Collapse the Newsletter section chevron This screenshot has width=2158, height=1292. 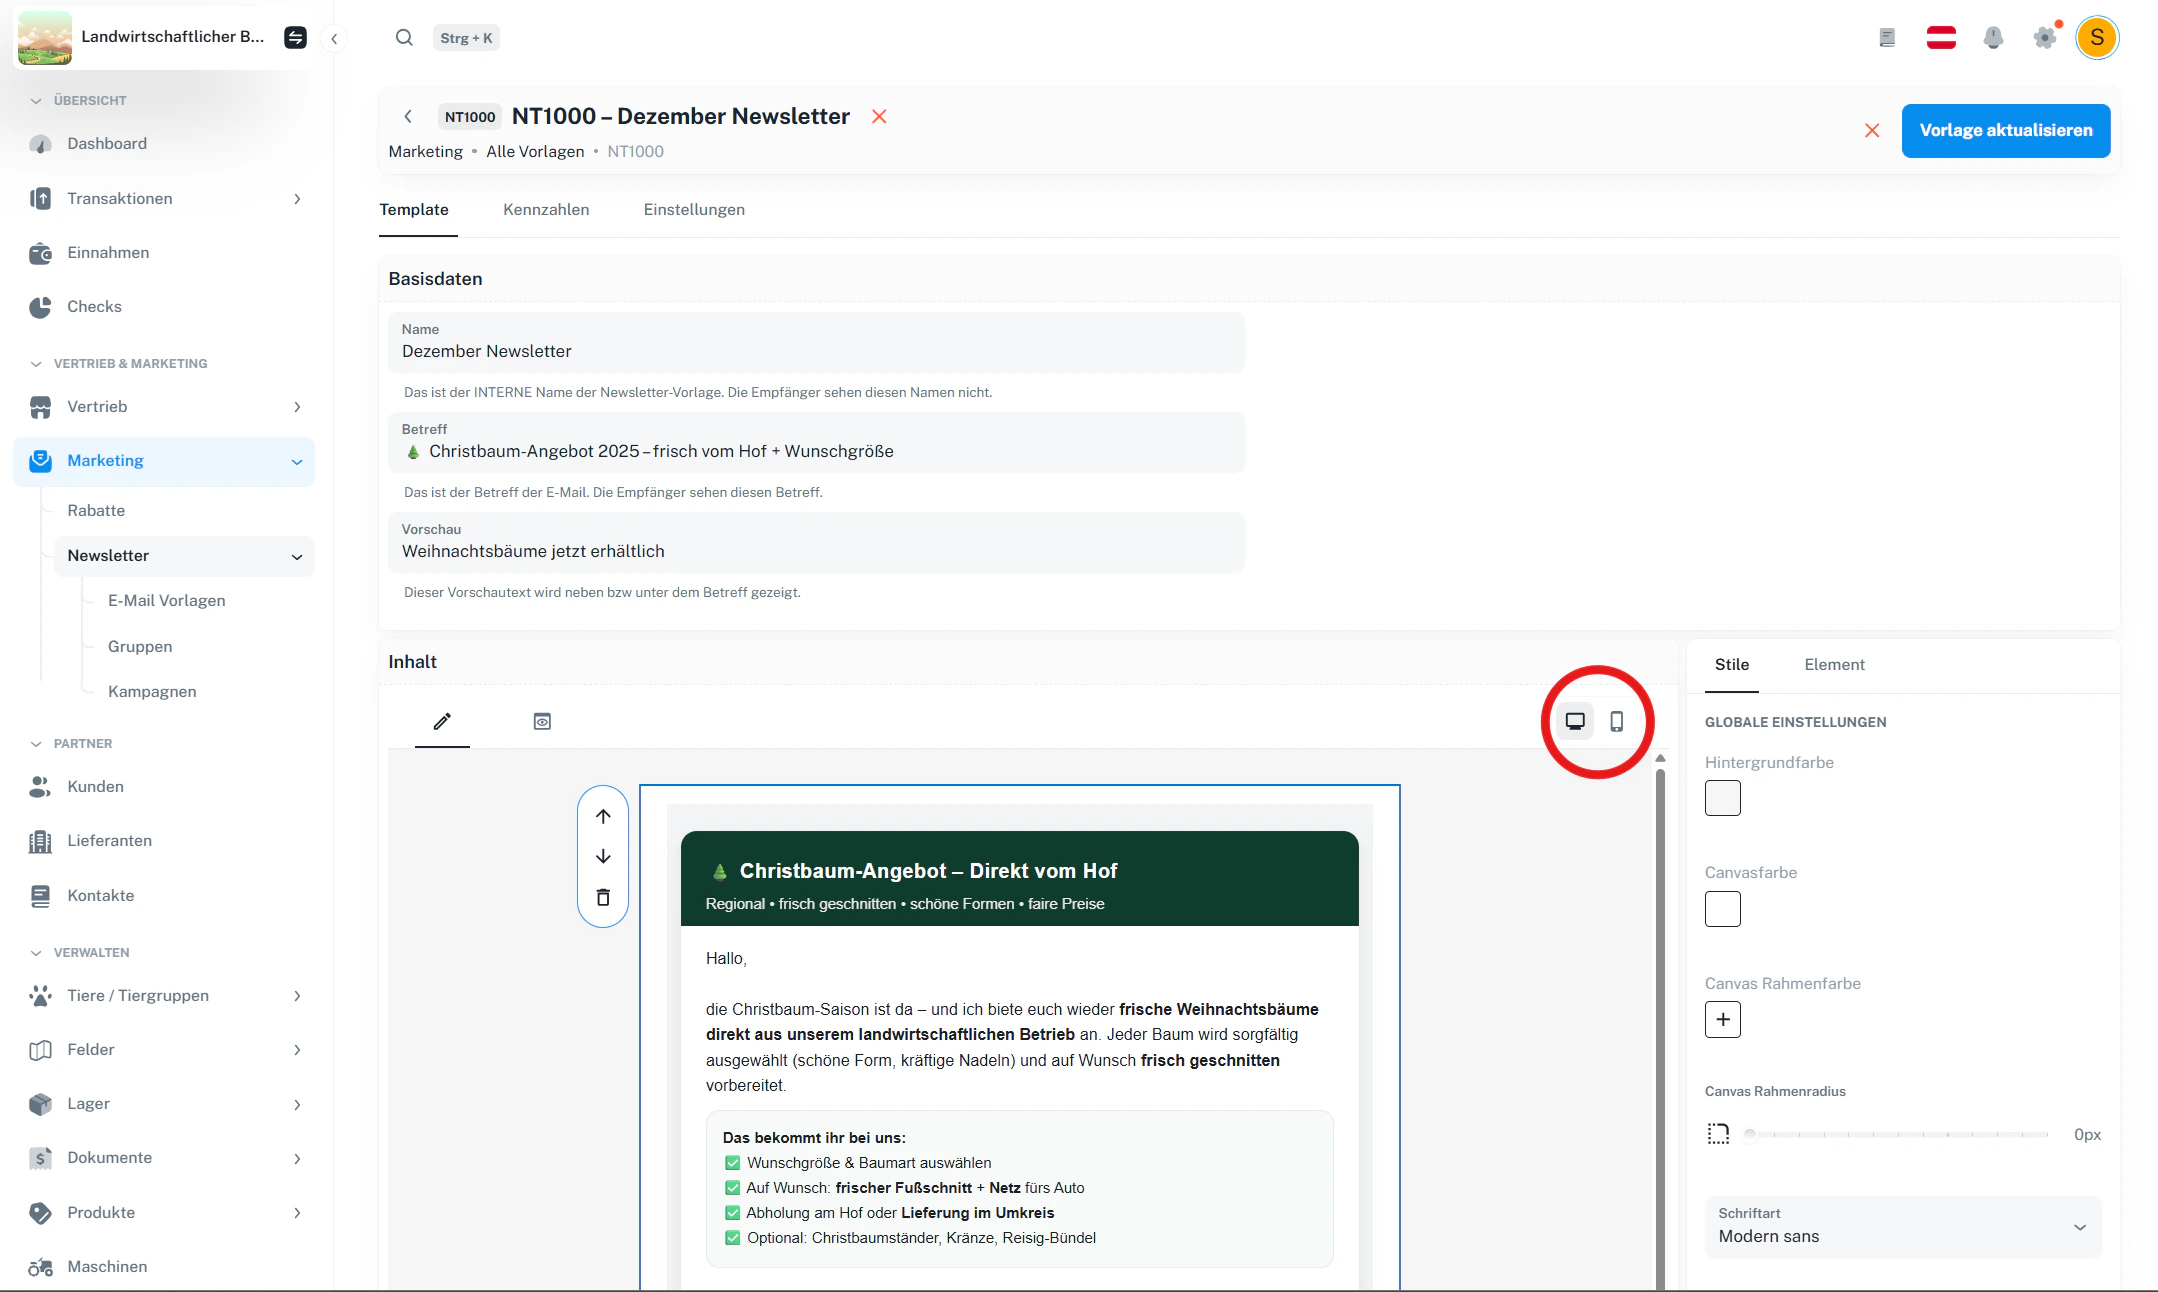[297, 556]
